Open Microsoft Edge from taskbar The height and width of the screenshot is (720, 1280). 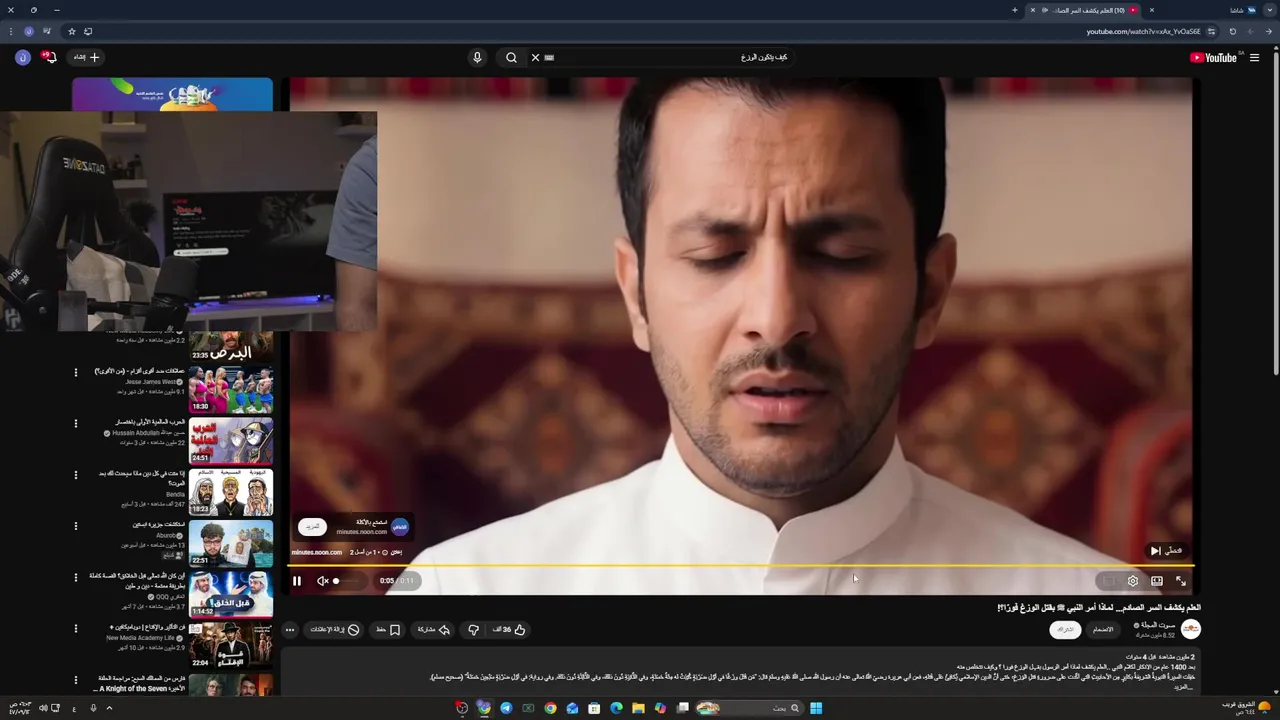[616, 708]
